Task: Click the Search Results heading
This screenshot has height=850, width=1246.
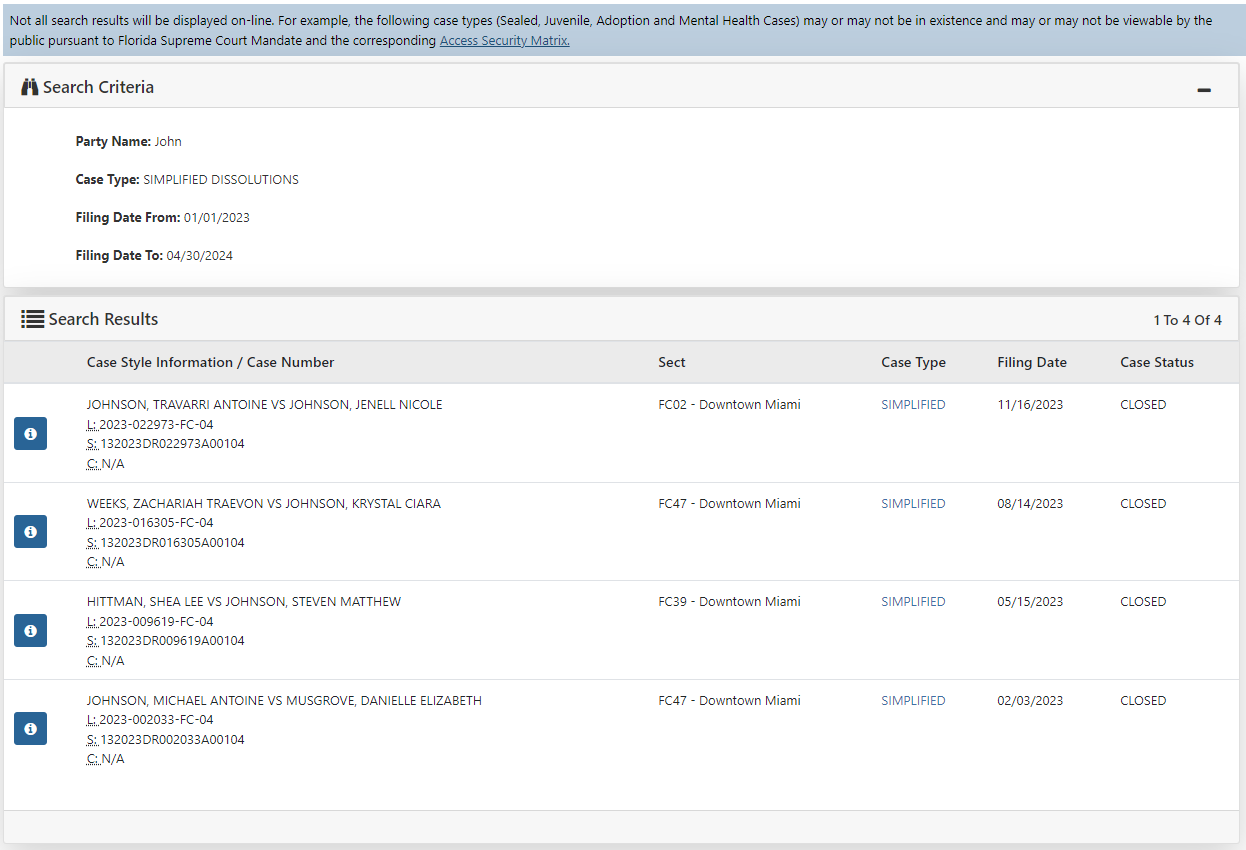Action: coord(103,319)
